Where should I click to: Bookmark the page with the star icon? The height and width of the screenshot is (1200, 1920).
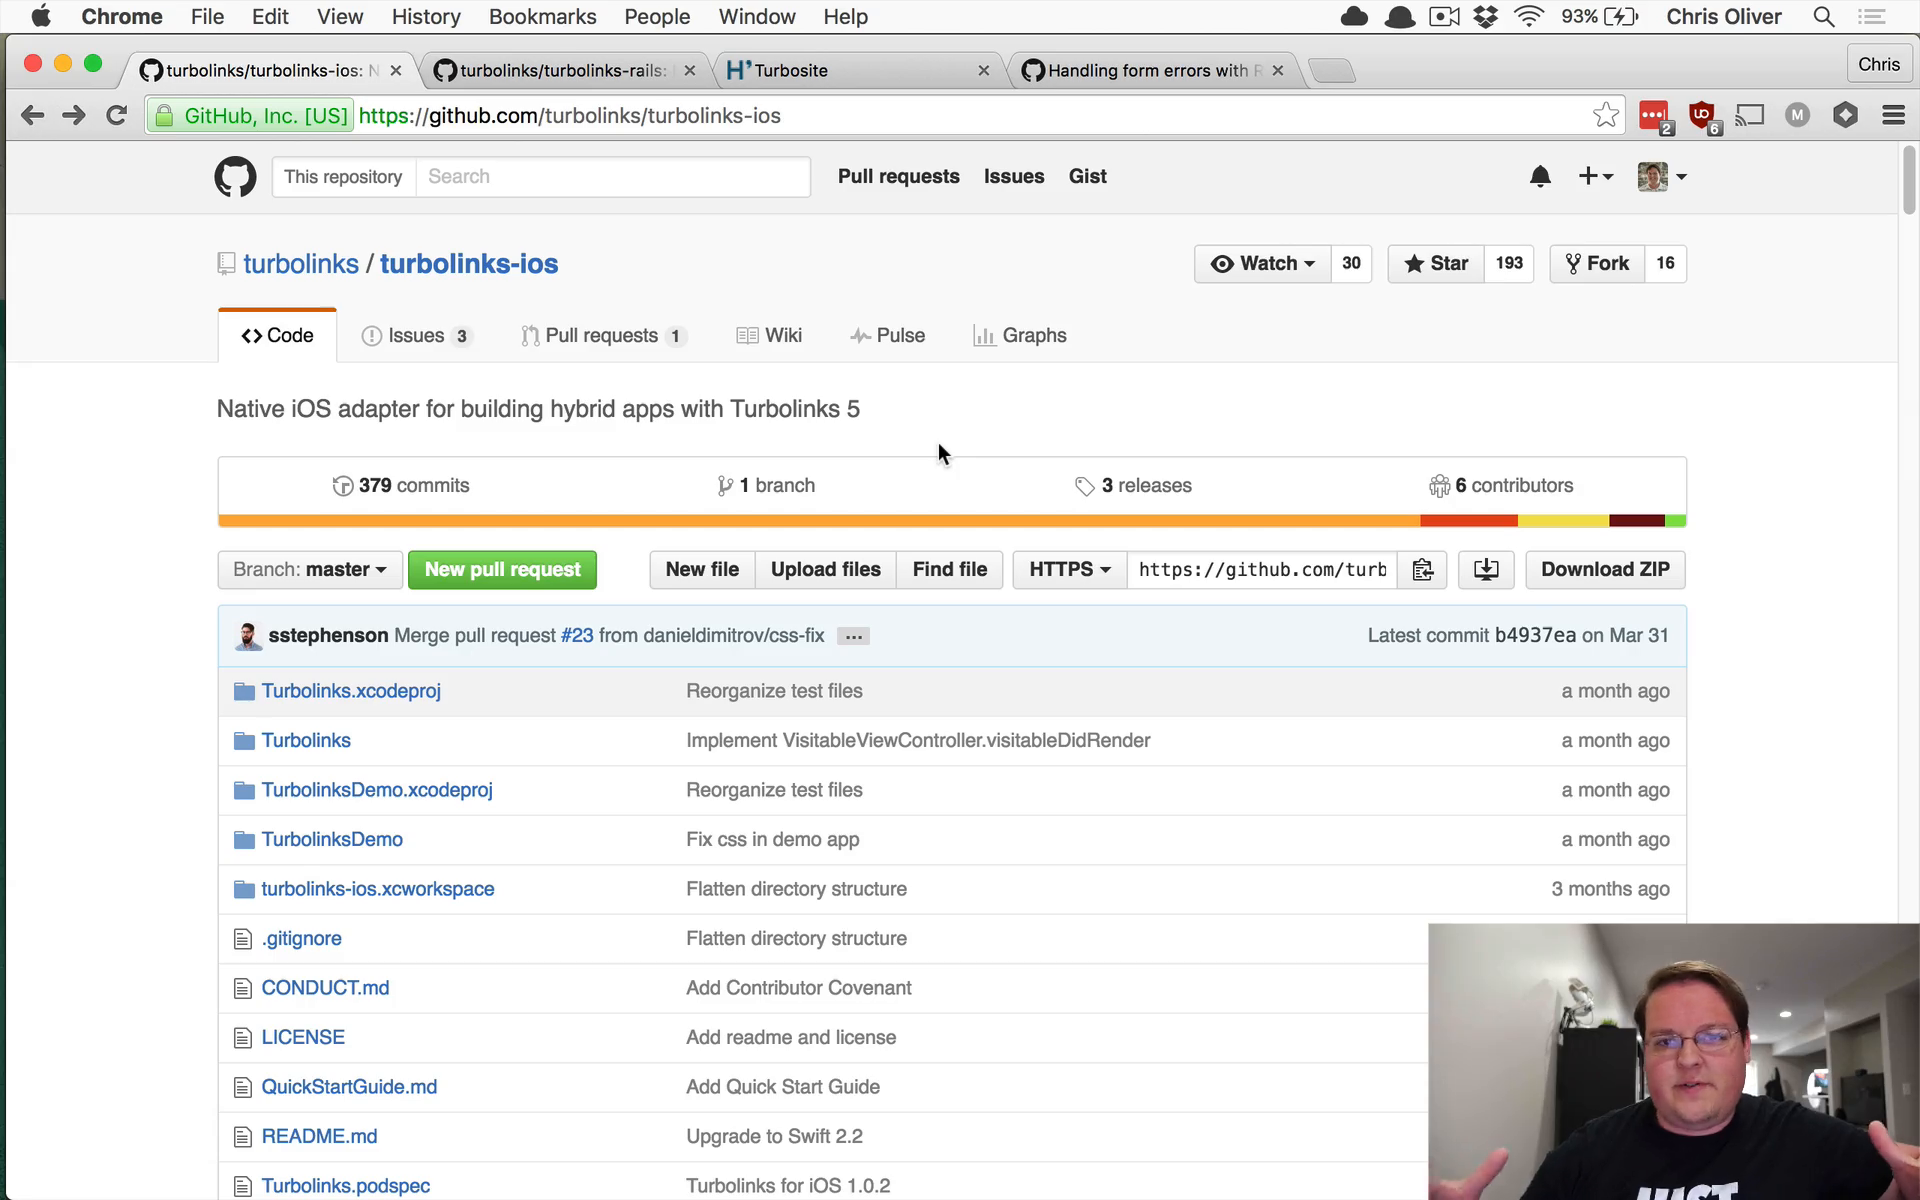click(x=1606, y=115)
